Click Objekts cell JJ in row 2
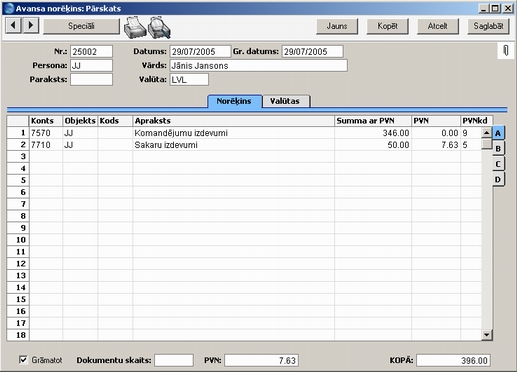This screenshot has height=372, width=517. point(80,145)
